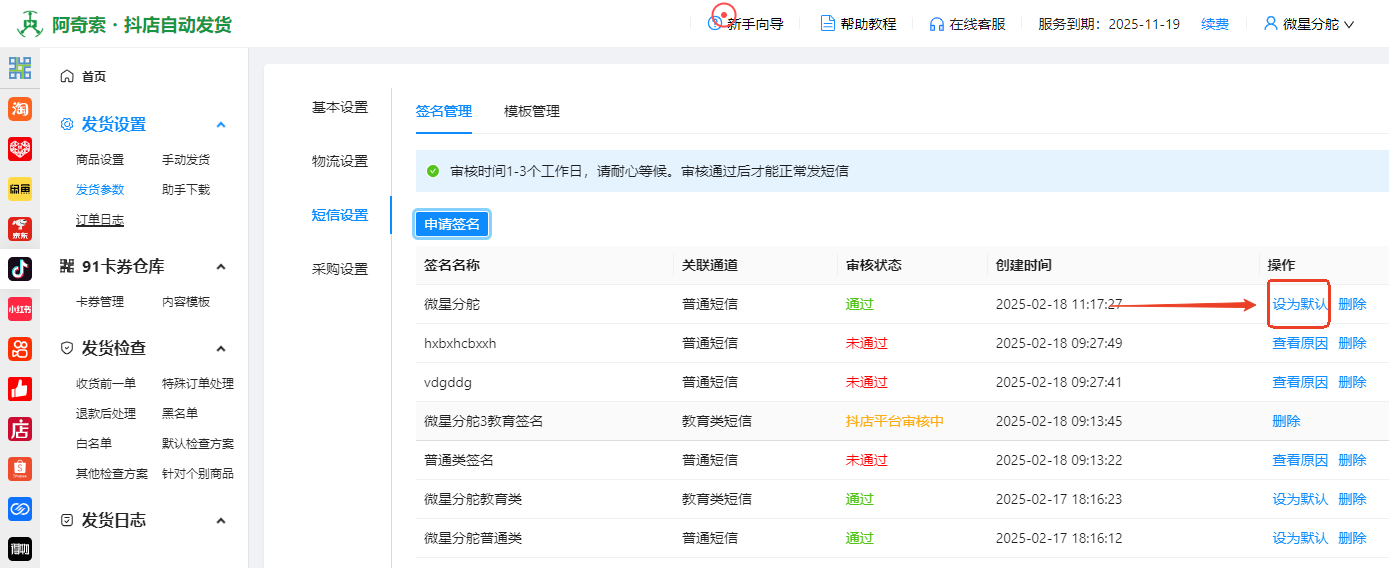This screenshot has height=568, width=1389.
Task: Click the headset 在线客服 icon
Action: tap(936, 24)
